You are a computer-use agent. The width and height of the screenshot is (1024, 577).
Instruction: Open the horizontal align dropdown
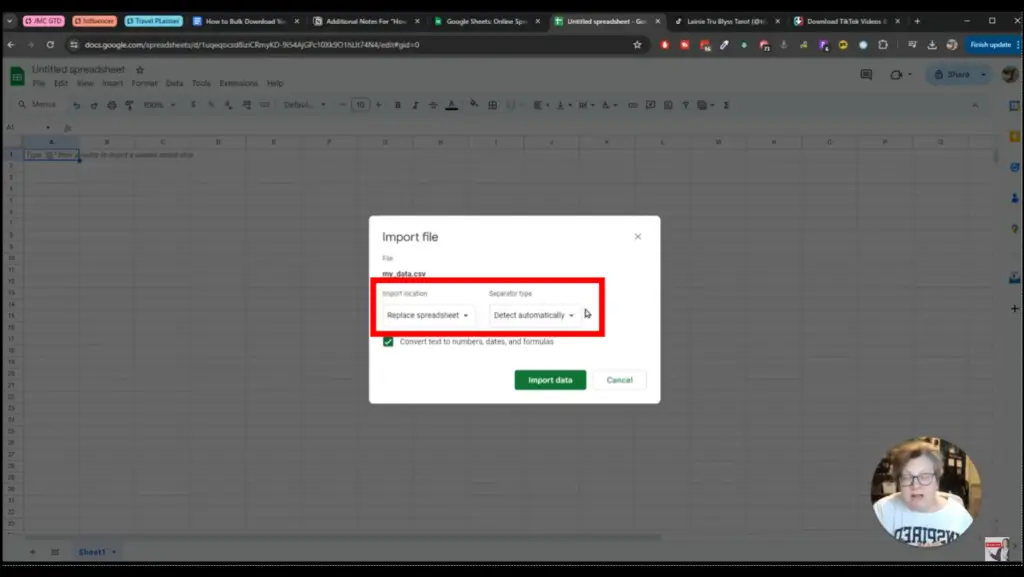(x=540, y=105)
